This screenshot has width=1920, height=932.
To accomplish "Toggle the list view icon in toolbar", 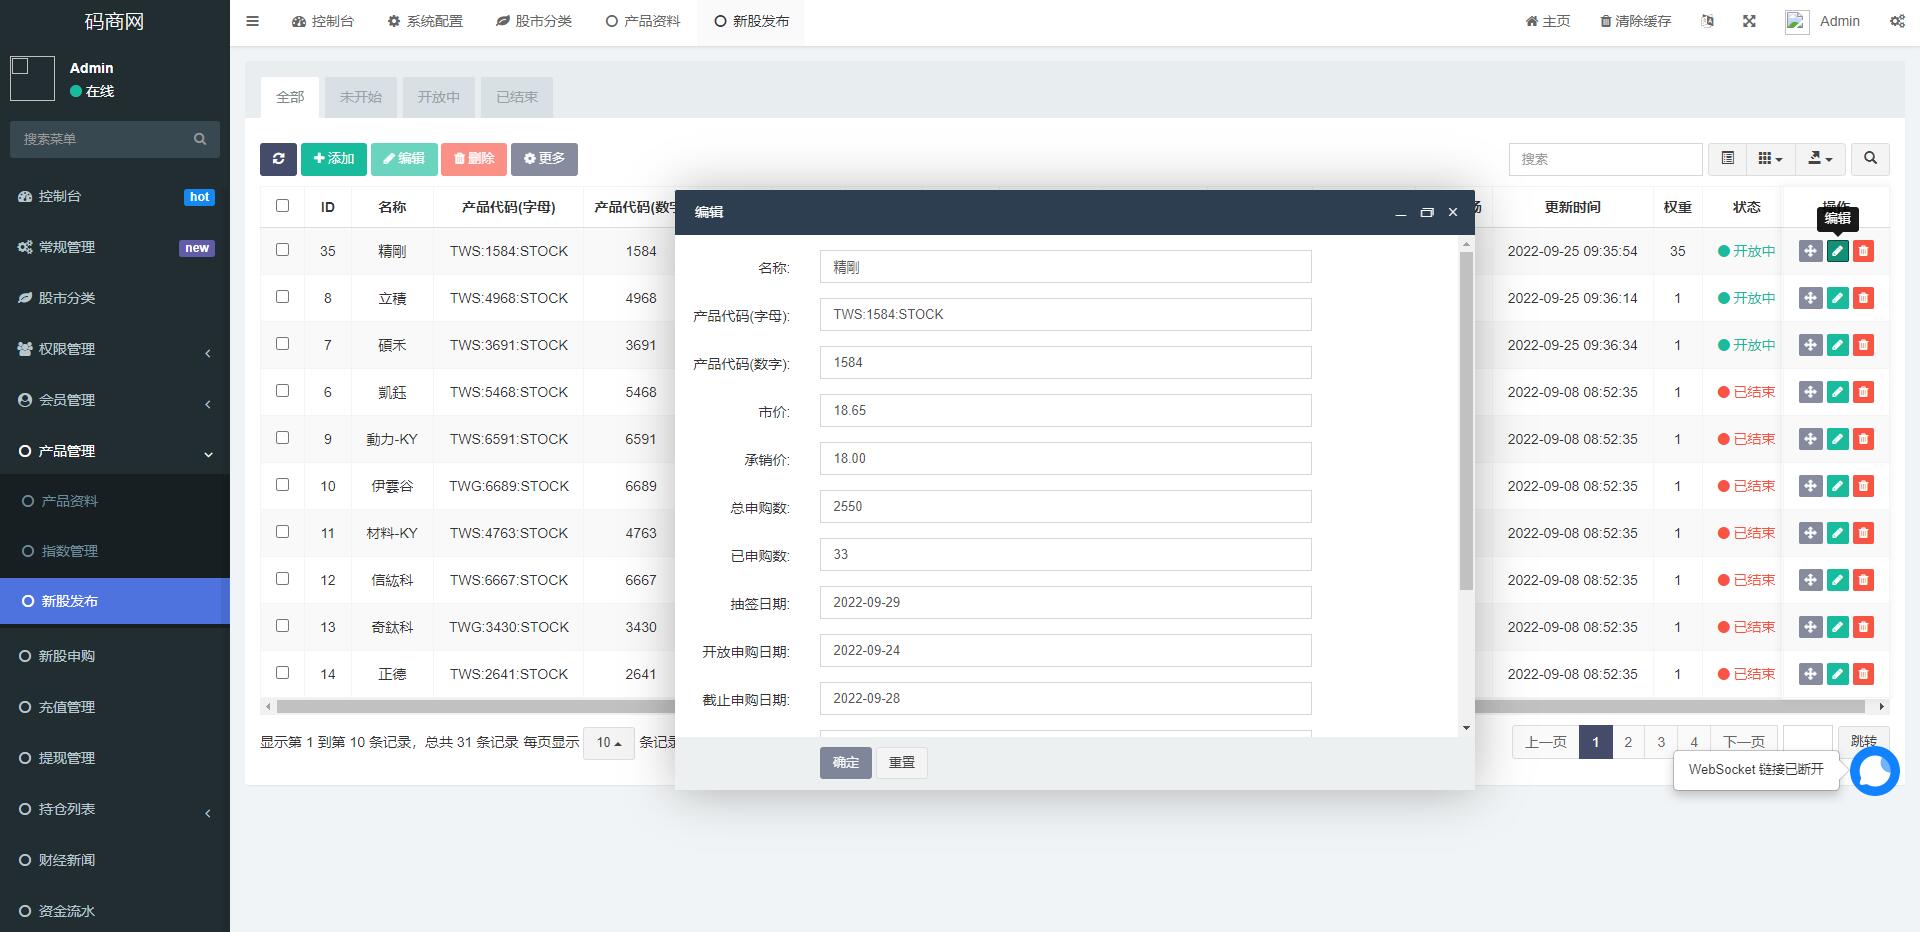I will (1727, 159).
